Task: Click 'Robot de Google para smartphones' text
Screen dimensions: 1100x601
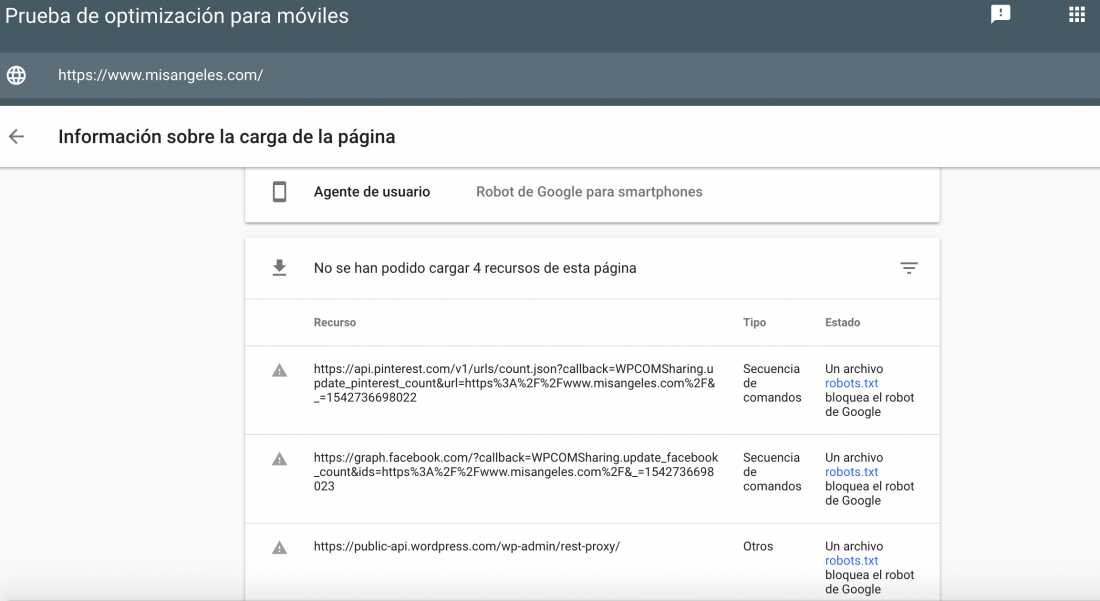Action: tap(589, 191)
